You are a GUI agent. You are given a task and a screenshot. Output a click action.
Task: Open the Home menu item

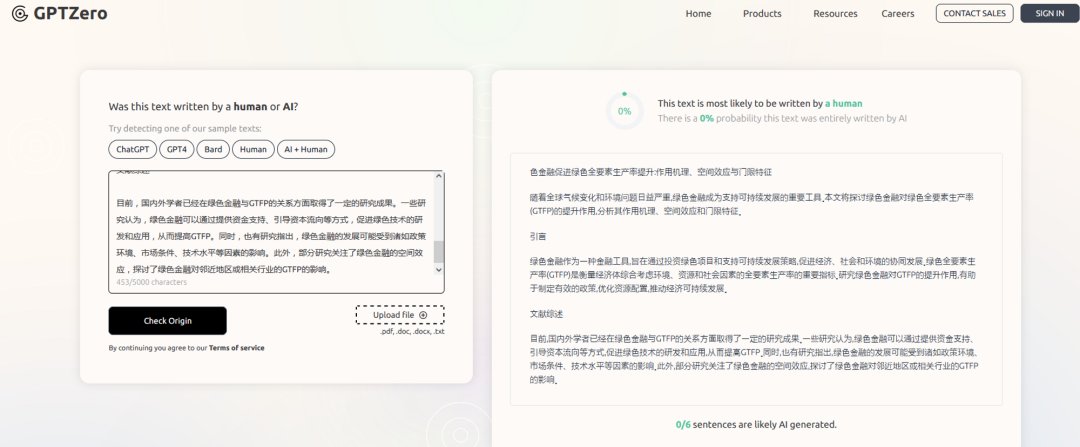698,14
